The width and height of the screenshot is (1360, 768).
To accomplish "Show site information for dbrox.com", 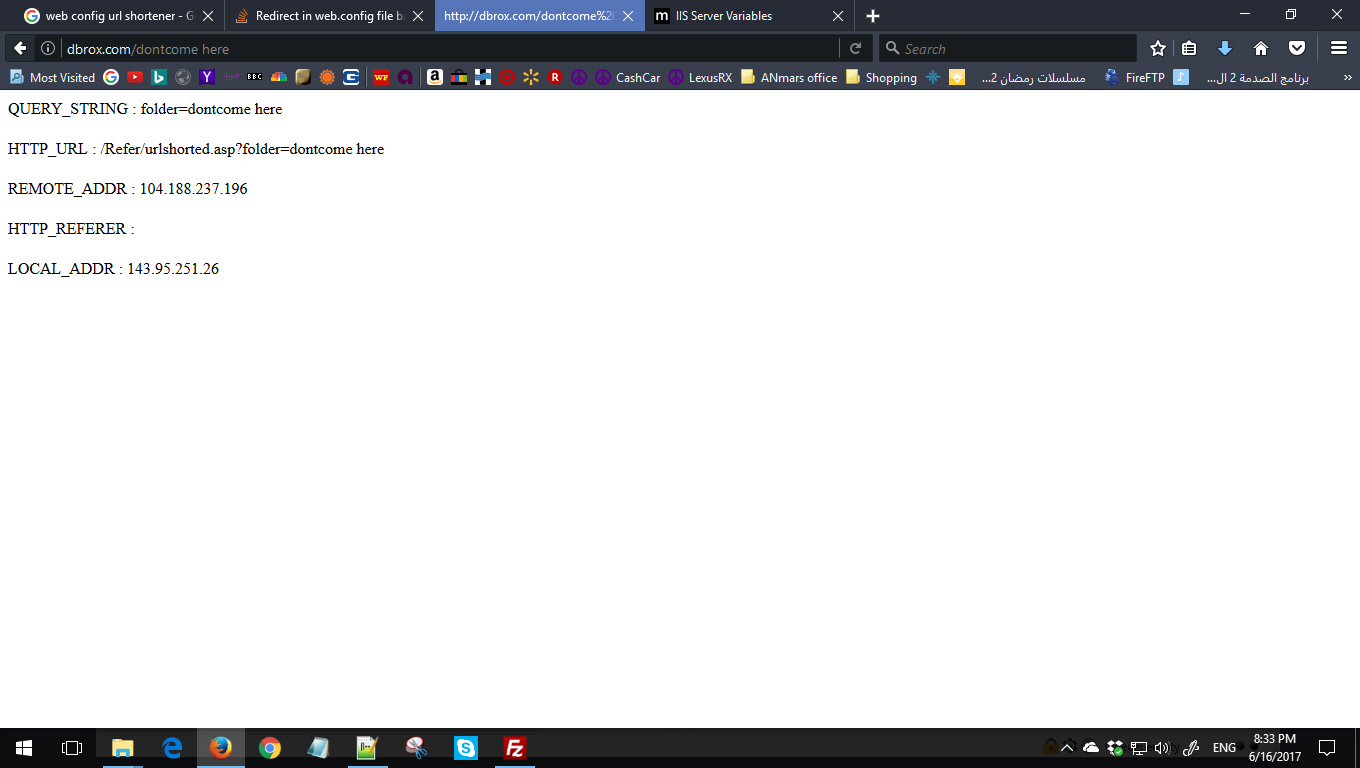I will pyautogui.click(x=47, y=48).
